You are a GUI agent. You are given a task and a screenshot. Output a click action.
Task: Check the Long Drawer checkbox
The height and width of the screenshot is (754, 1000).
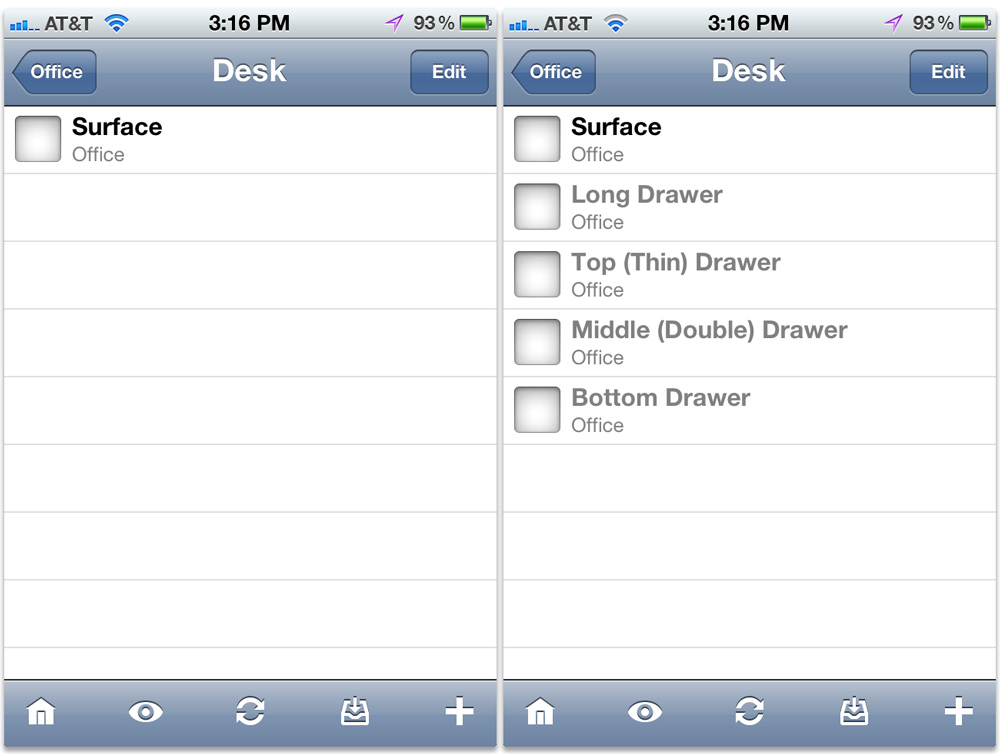(537, 207)
